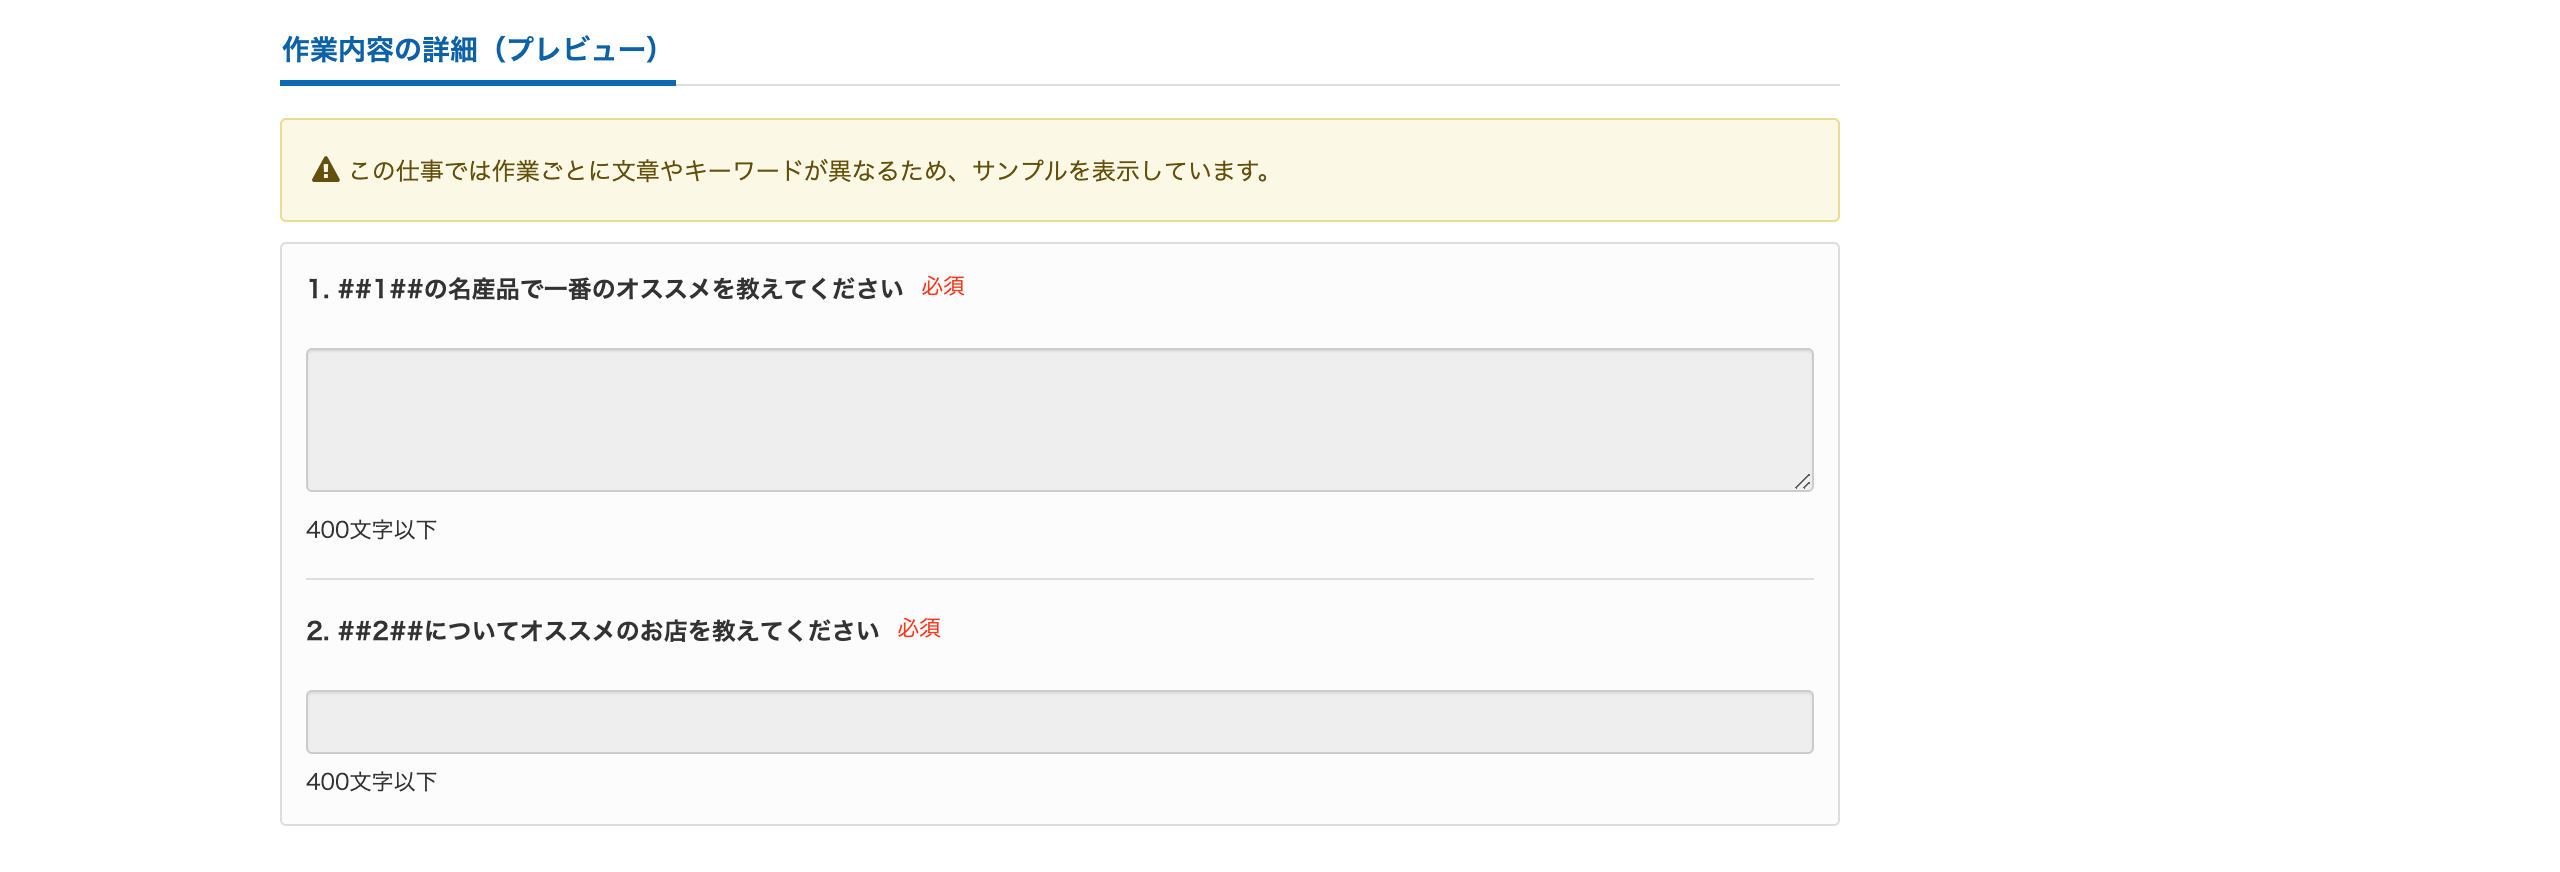This screenshot has height=872, width=2560.
Task: Click the red 必須 badge on question 2
Action: pos(919,630)
